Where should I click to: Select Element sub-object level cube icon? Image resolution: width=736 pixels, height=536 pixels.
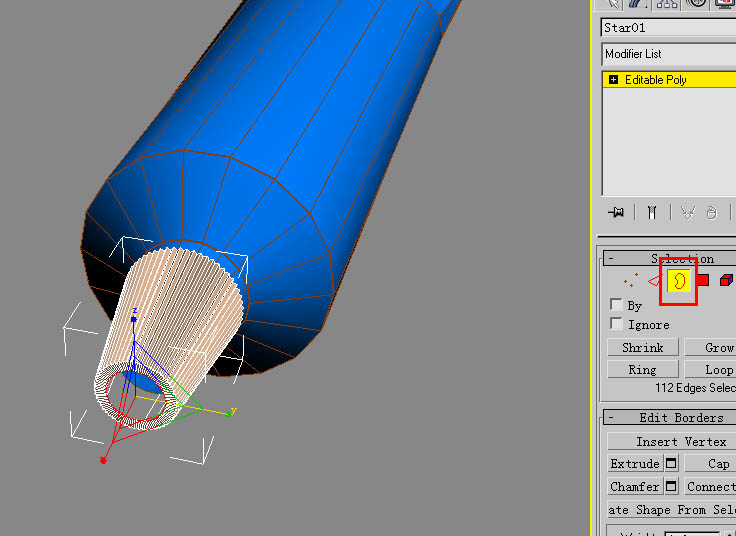[x=726, y=280]
